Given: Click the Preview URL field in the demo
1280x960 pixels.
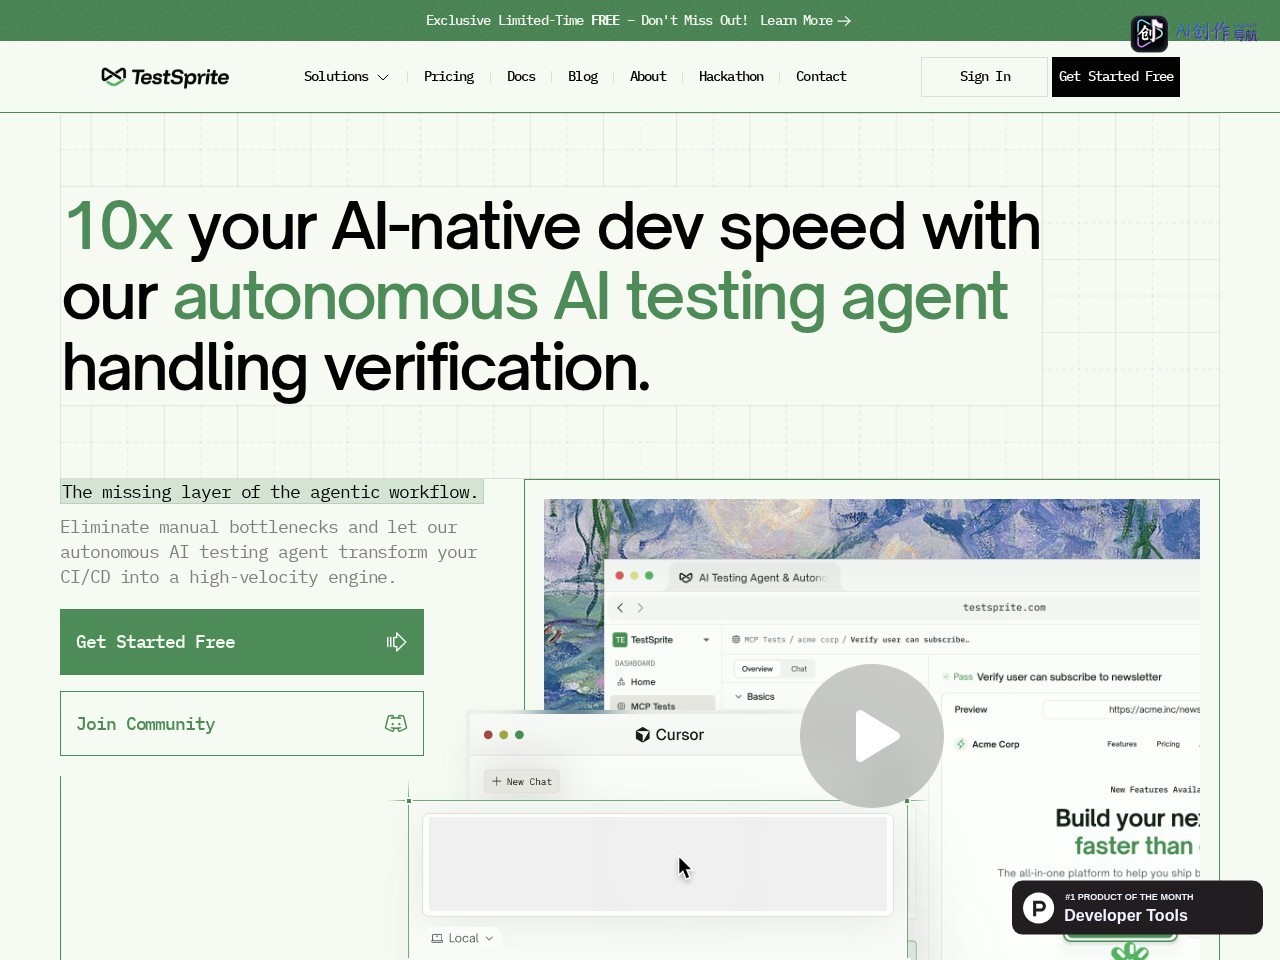Looking at the screenshot, I should click(1121, 709).
